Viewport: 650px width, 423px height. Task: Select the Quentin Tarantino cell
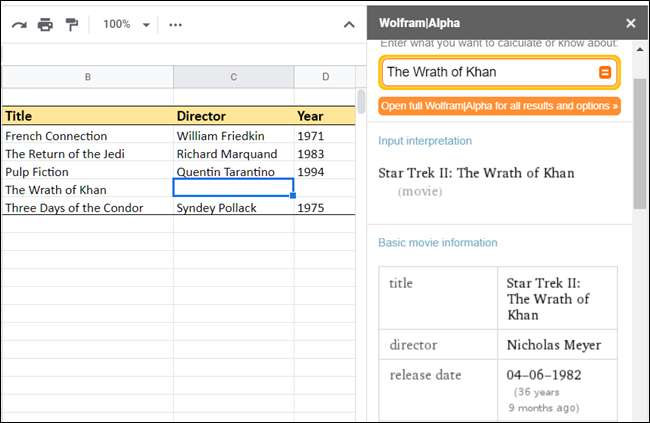(234, 172)
